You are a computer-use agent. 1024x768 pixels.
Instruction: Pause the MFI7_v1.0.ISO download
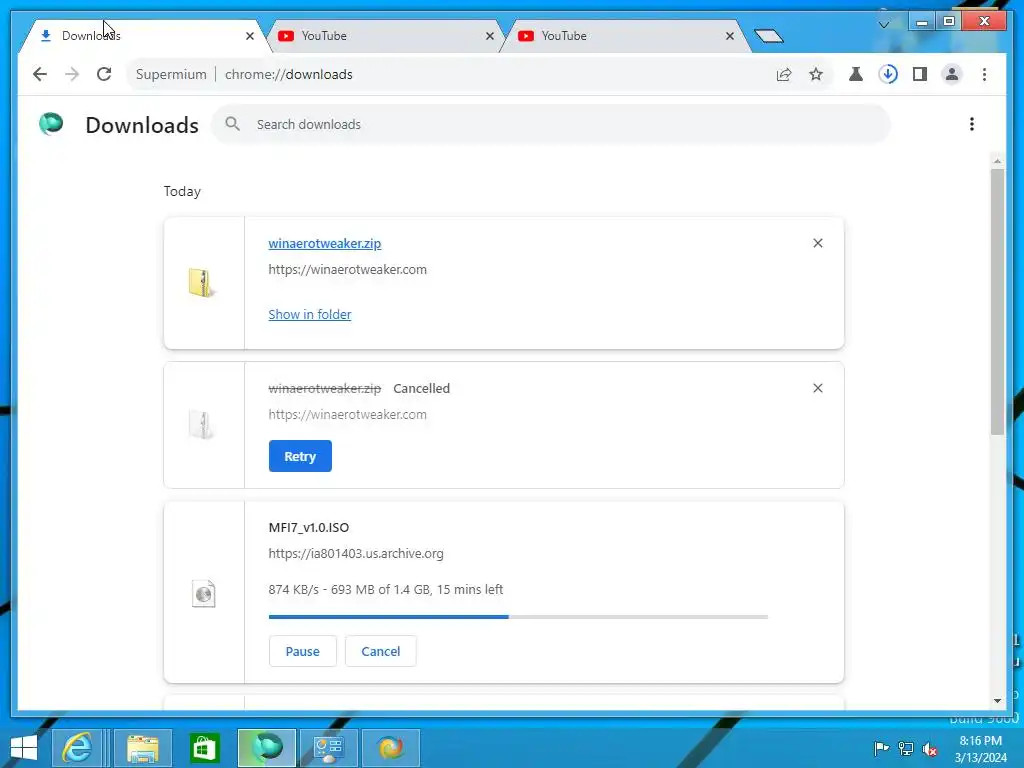coord(302,651)
